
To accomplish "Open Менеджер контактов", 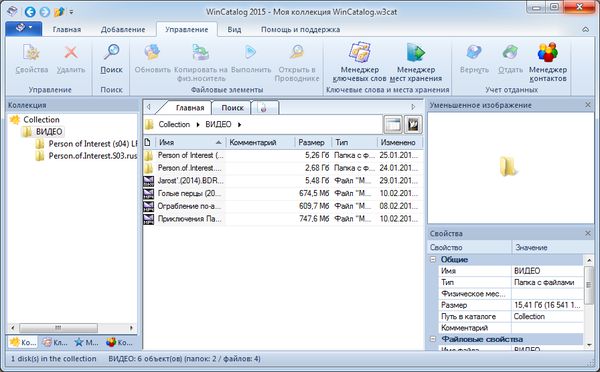I will point(548,61).
